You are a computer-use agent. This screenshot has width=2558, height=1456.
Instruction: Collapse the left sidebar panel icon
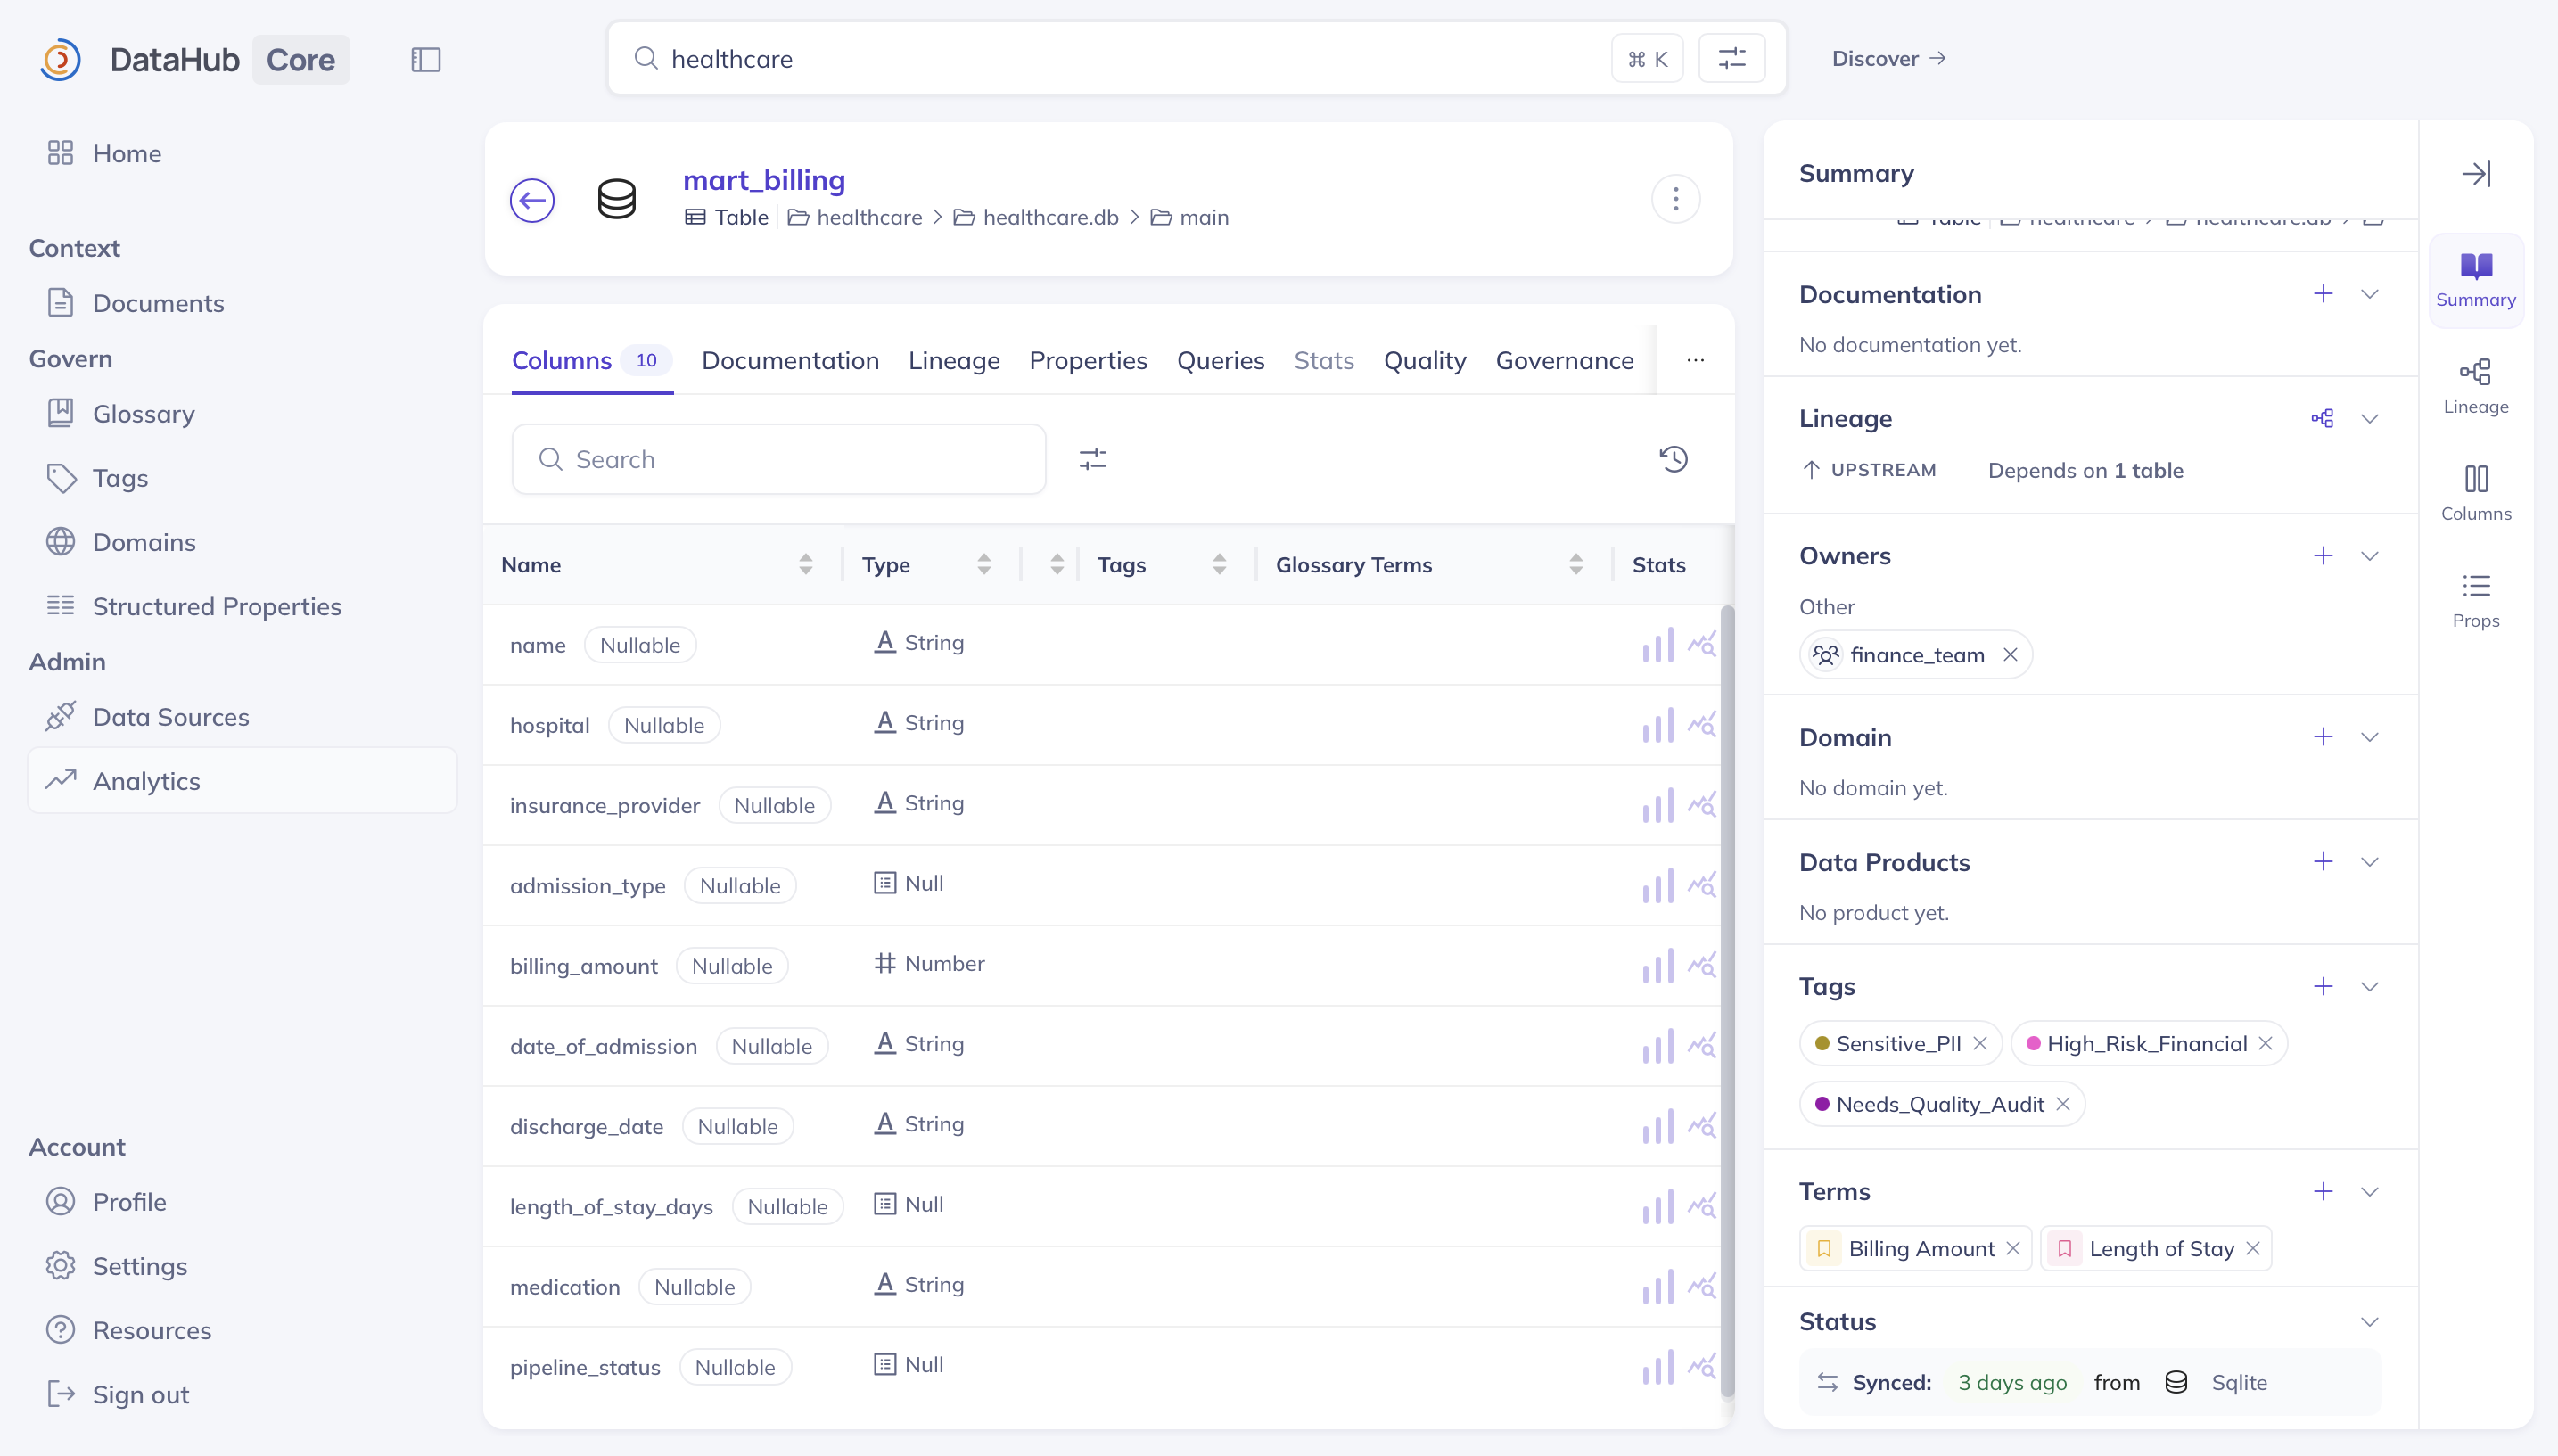[x=426, y=59]
